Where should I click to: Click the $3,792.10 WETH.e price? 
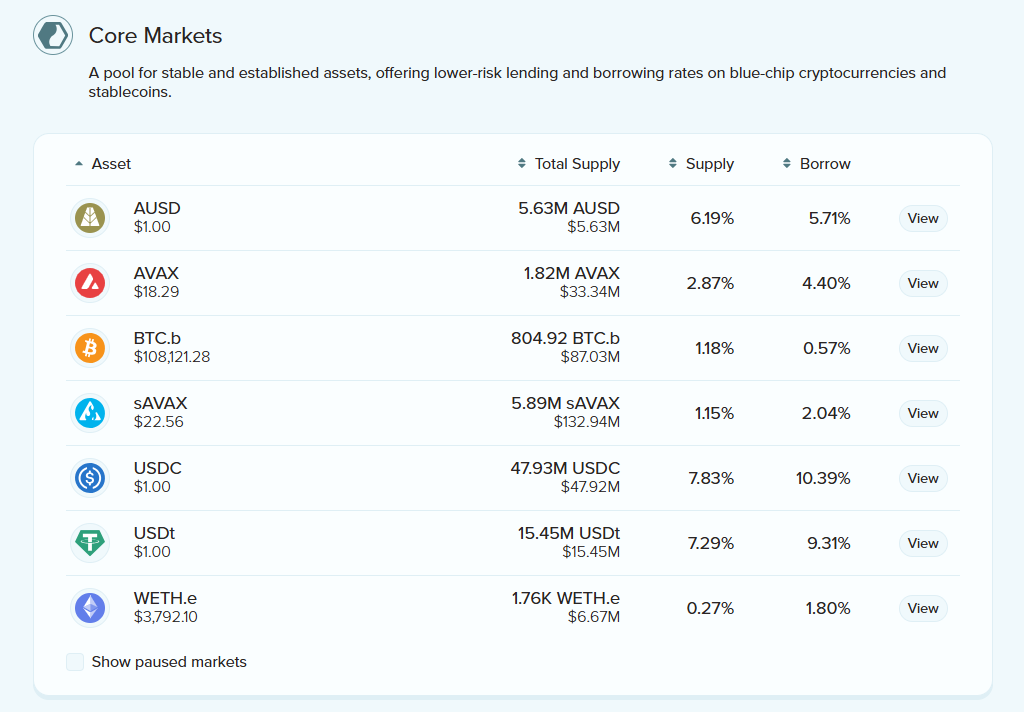point(166,617)
